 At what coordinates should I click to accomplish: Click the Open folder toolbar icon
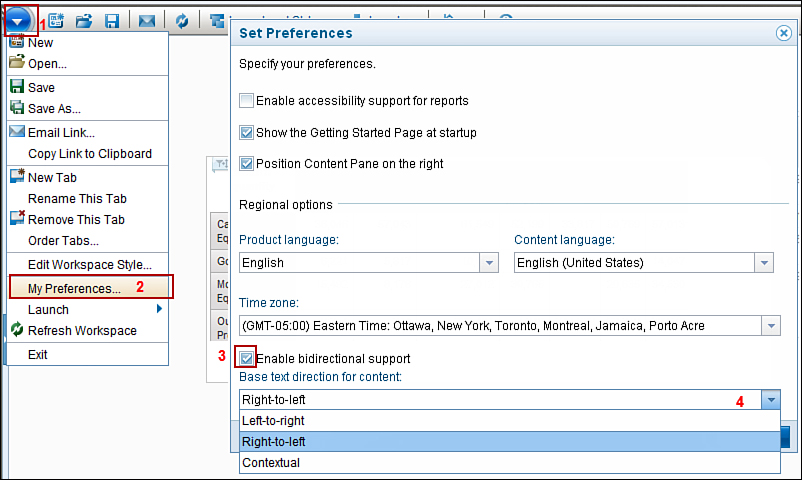[x=84, y=21]
